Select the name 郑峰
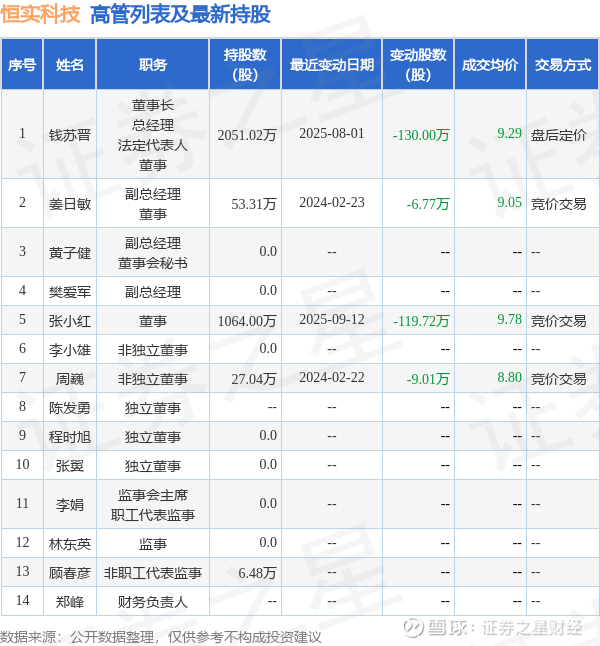 coord(70,602)
